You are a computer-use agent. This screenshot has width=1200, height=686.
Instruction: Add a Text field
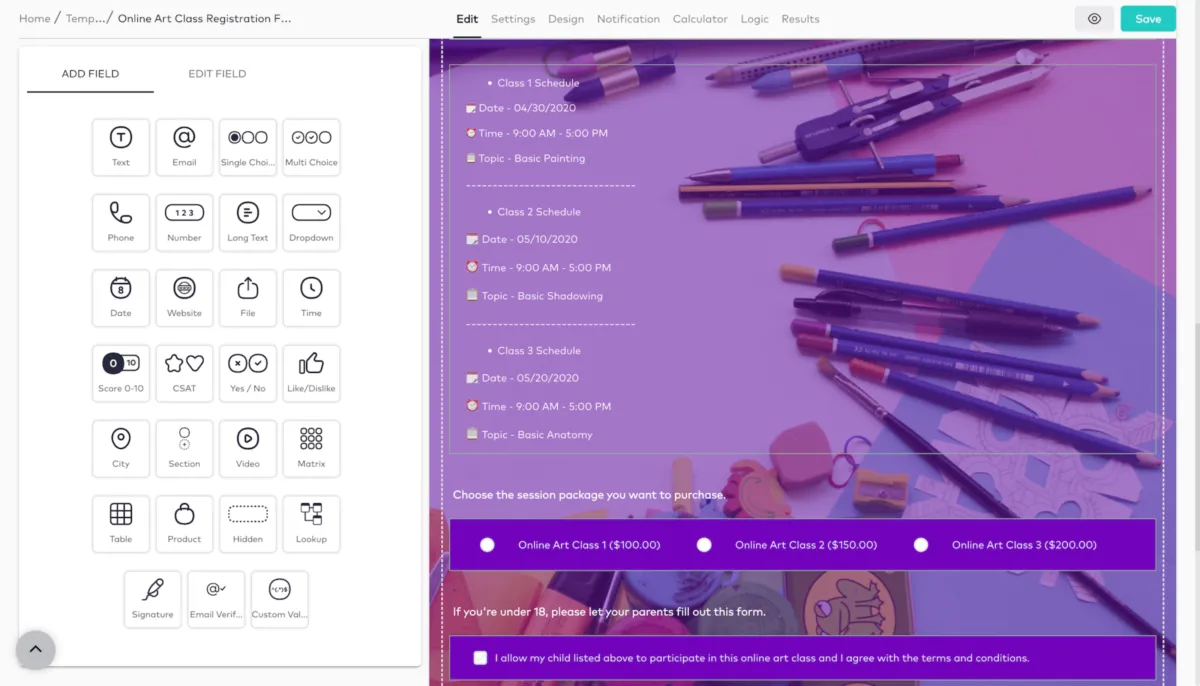pos(121,147)
